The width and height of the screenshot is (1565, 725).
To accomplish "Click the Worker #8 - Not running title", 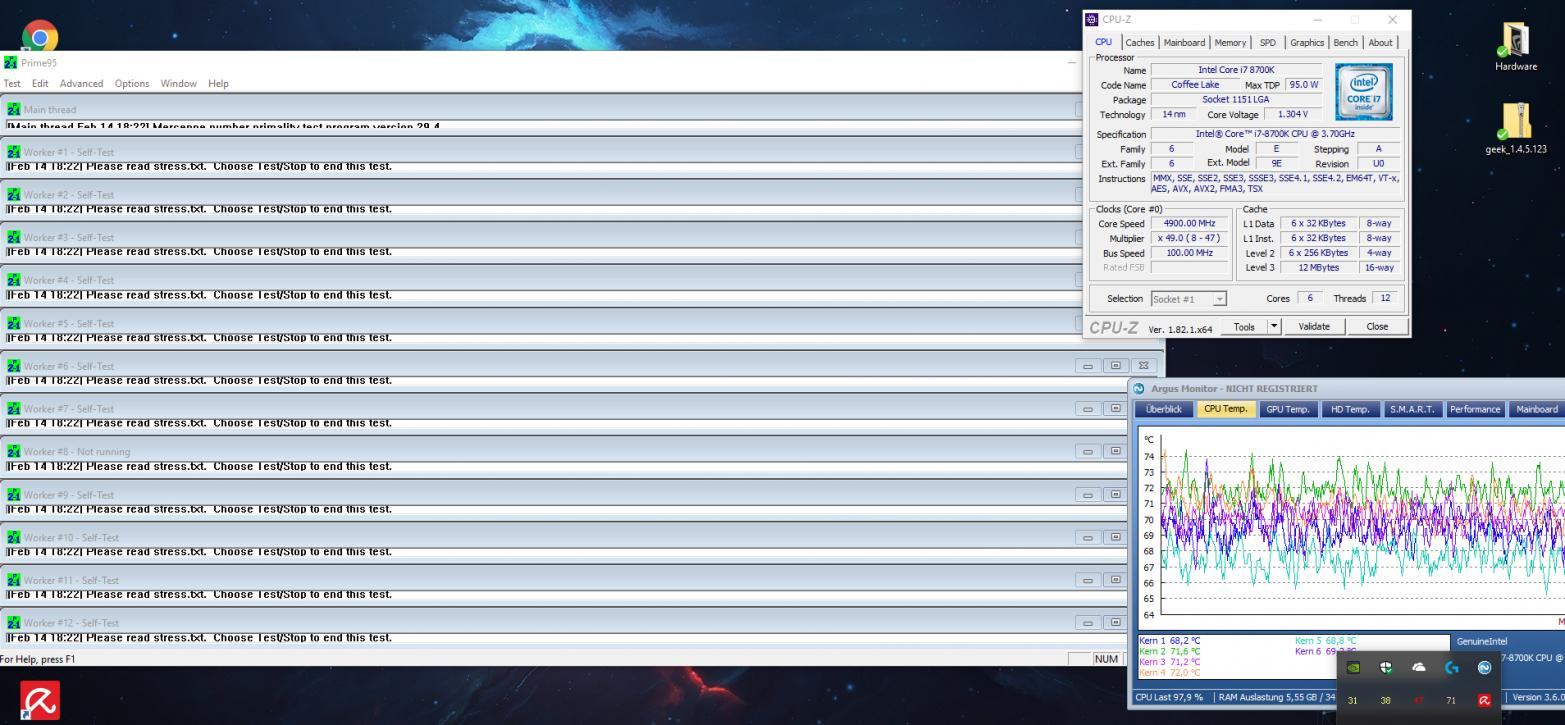I will 77,451.
